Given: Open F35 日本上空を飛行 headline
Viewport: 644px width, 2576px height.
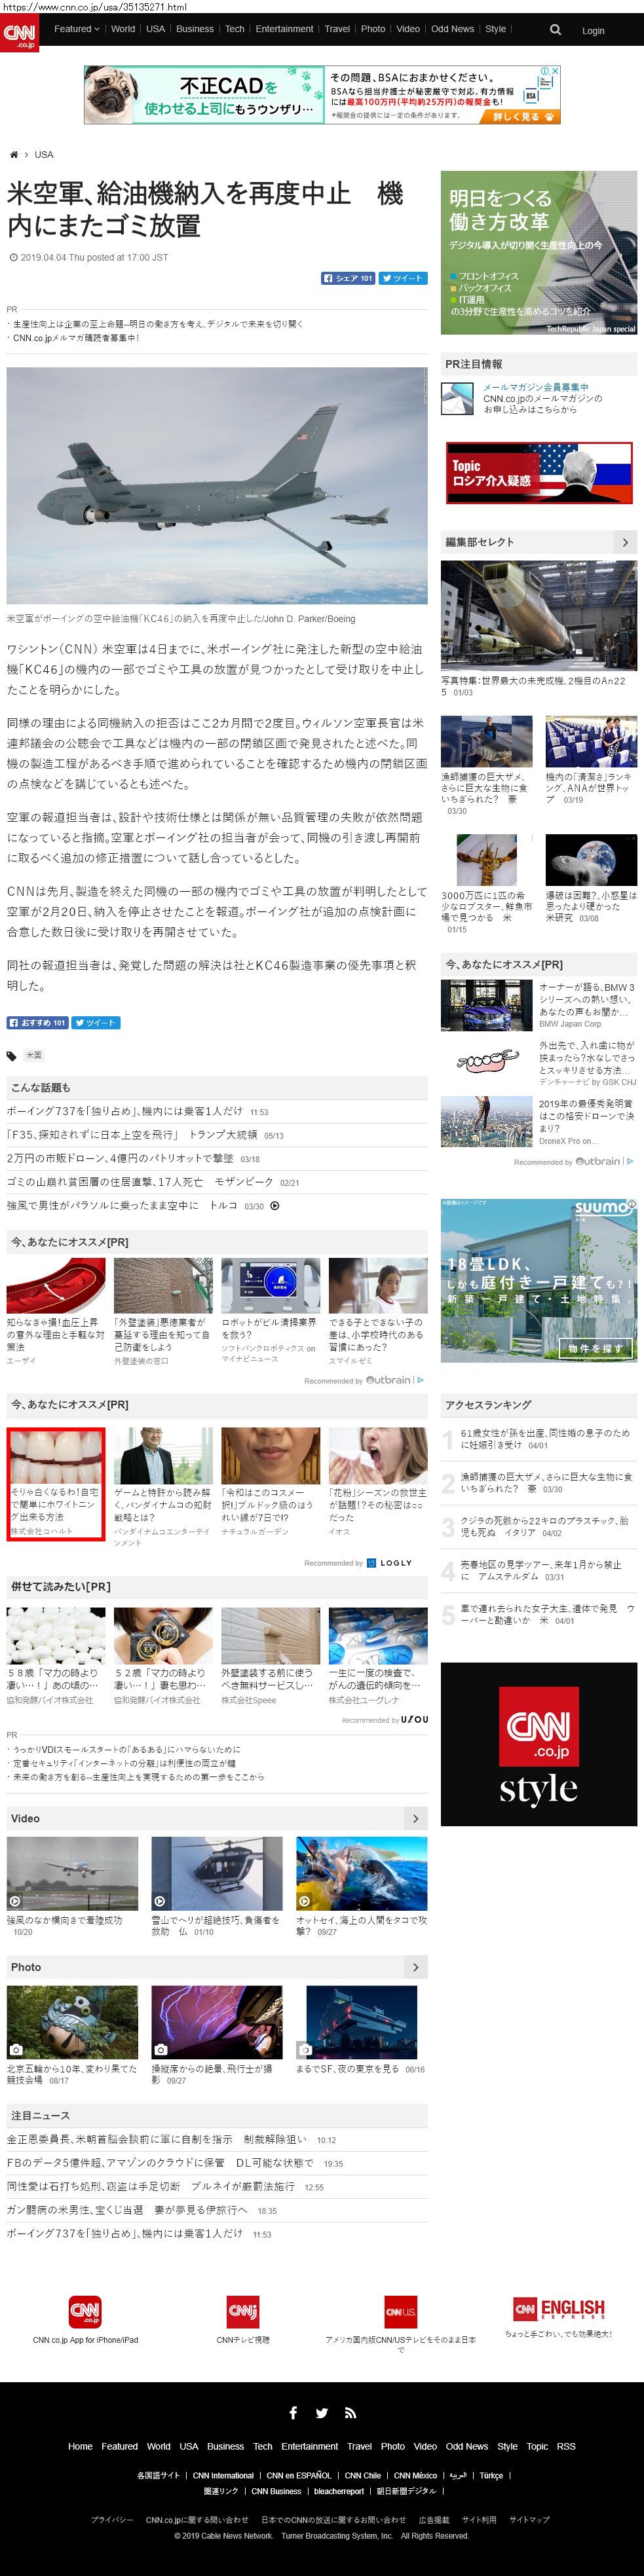Looking at the screenshot, I should click(x=132, y=1135).
